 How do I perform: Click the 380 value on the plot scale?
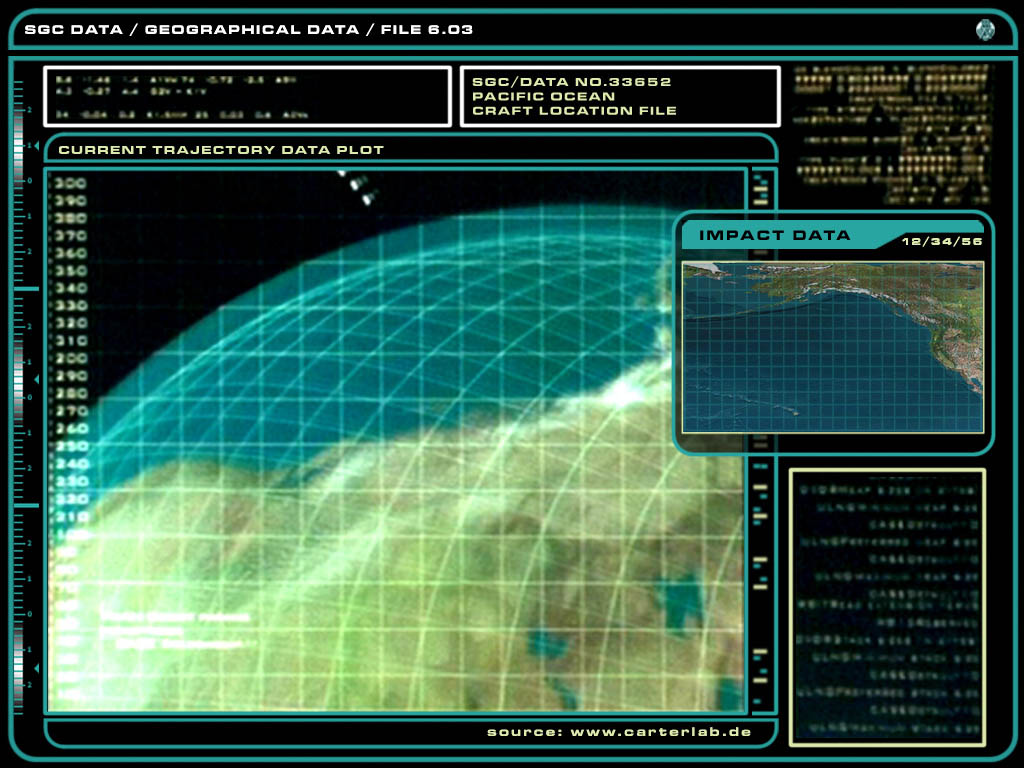[71, 218]
